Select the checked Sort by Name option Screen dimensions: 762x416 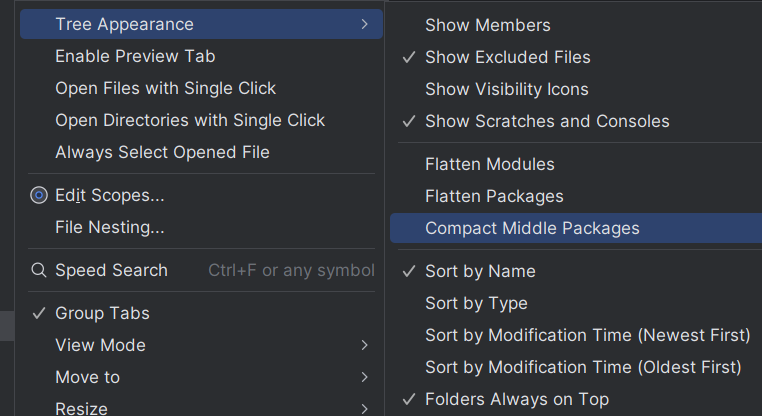click(x=479, y=271)
